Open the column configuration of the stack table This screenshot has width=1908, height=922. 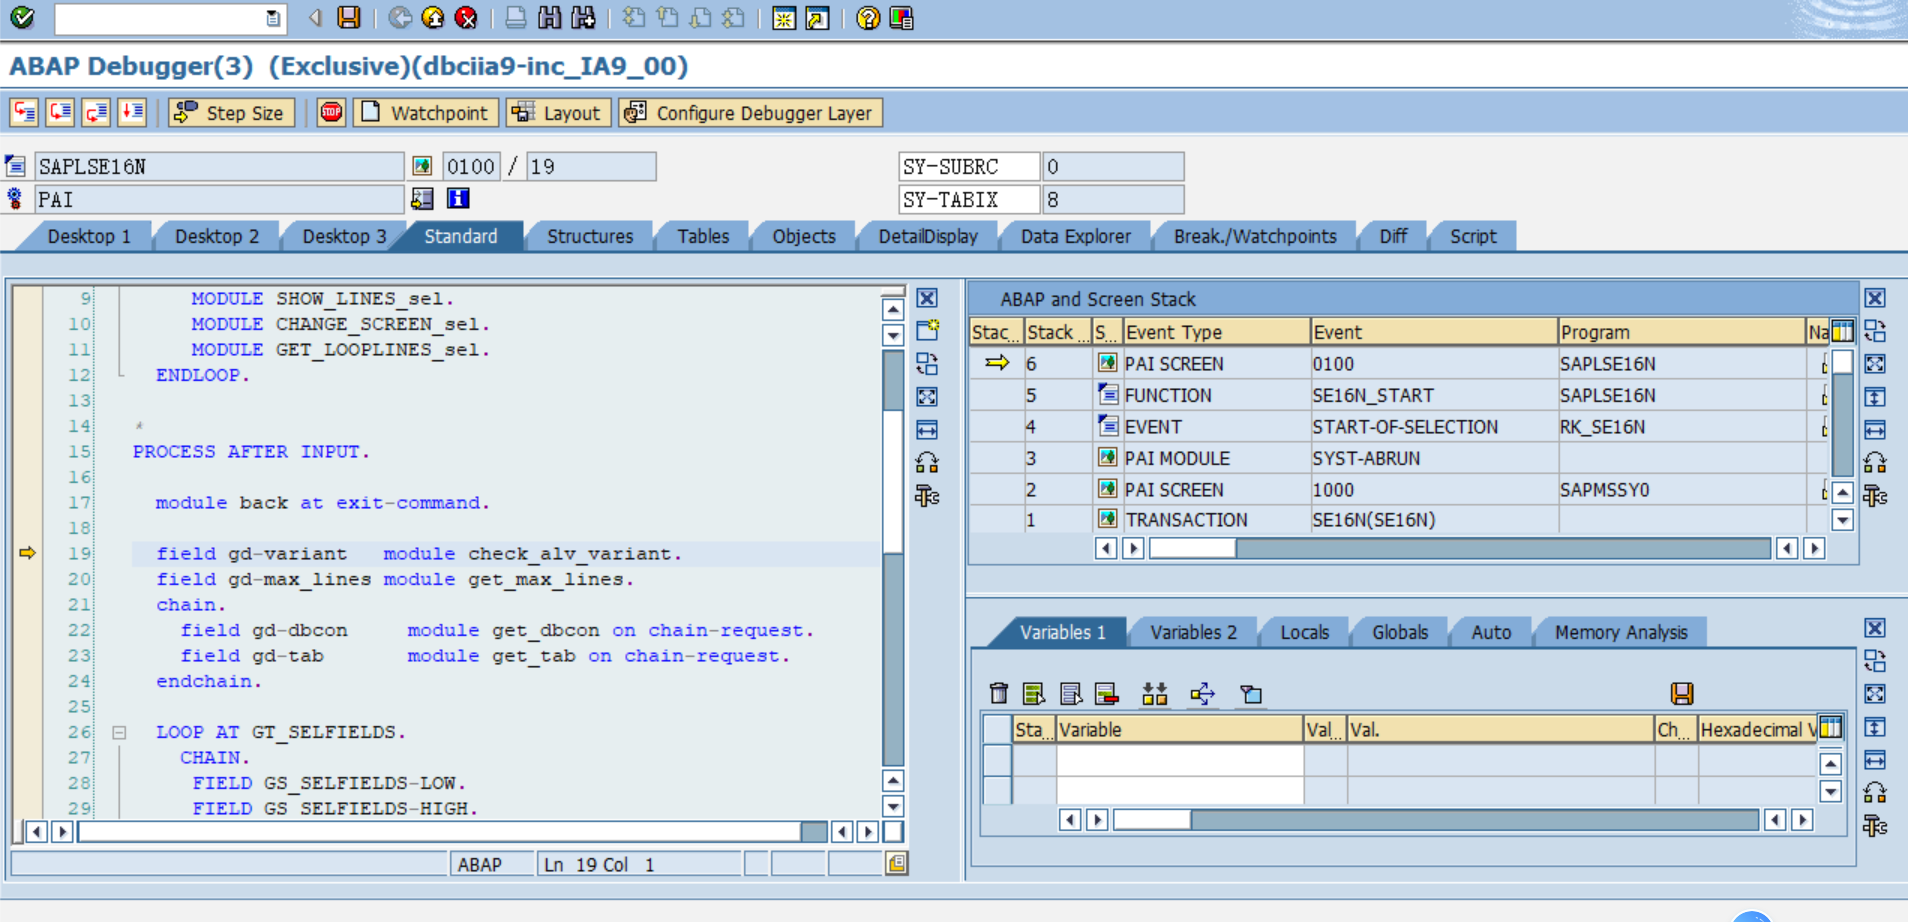[x=1842, y=331]
